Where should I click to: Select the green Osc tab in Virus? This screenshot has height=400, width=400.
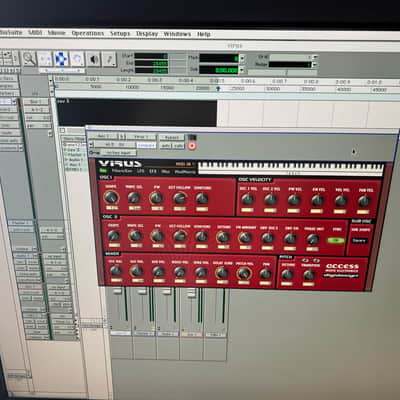[103, 171]
